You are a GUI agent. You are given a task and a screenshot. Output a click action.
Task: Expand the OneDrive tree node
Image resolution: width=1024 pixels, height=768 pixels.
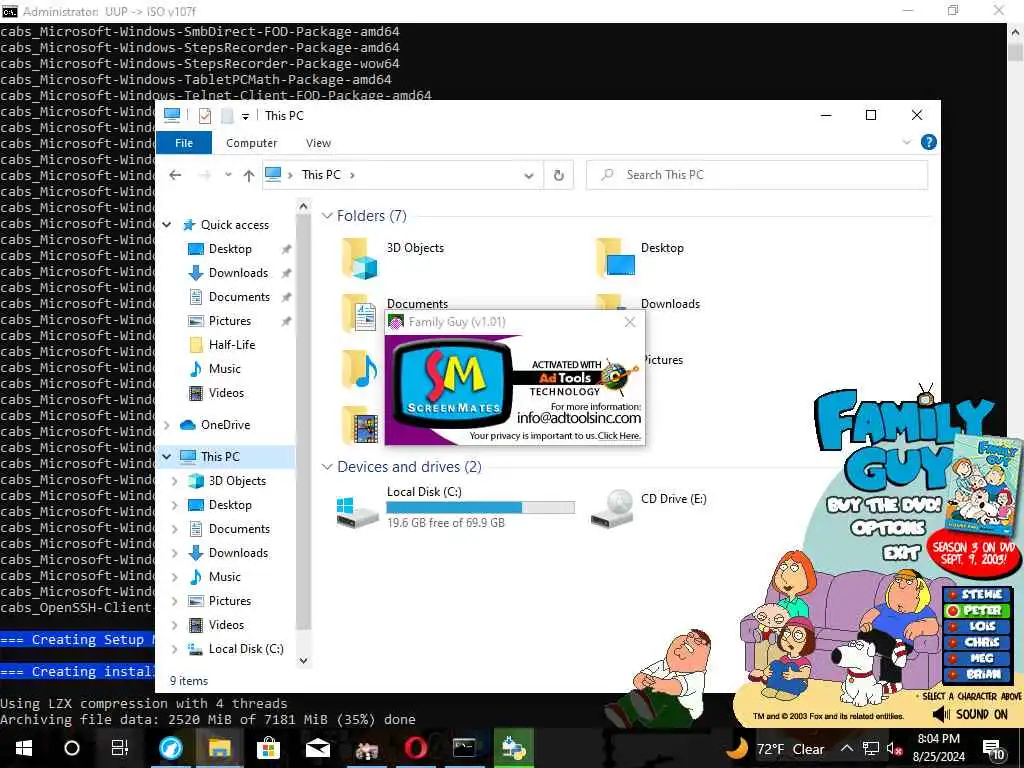coord(167,425)
